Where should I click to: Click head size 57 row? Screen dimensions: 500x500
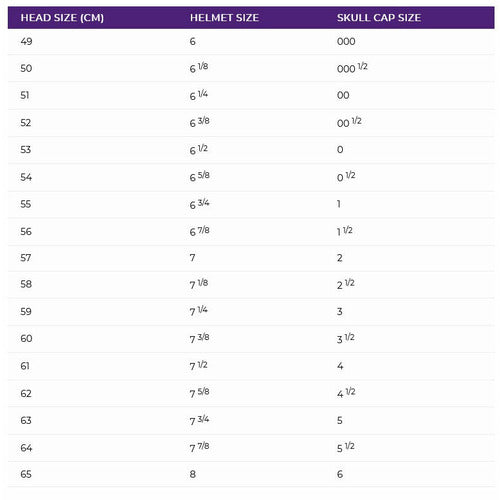(251, 258)
